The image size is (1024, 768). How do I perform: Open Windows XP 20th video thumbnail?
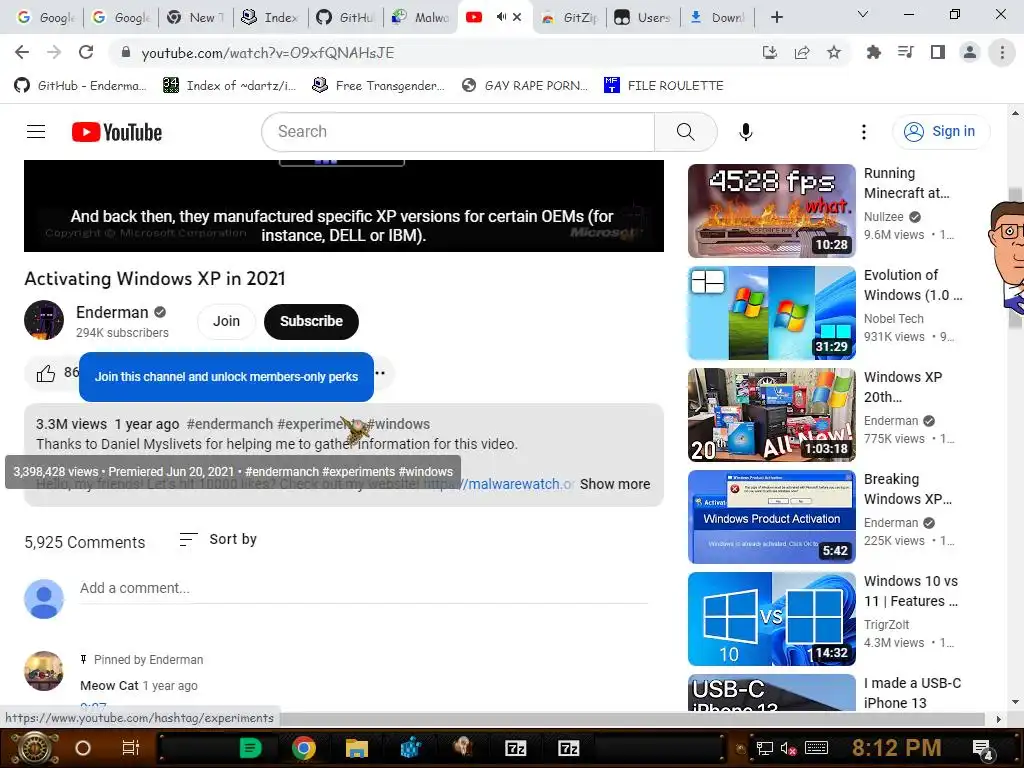tap(771, 414)
